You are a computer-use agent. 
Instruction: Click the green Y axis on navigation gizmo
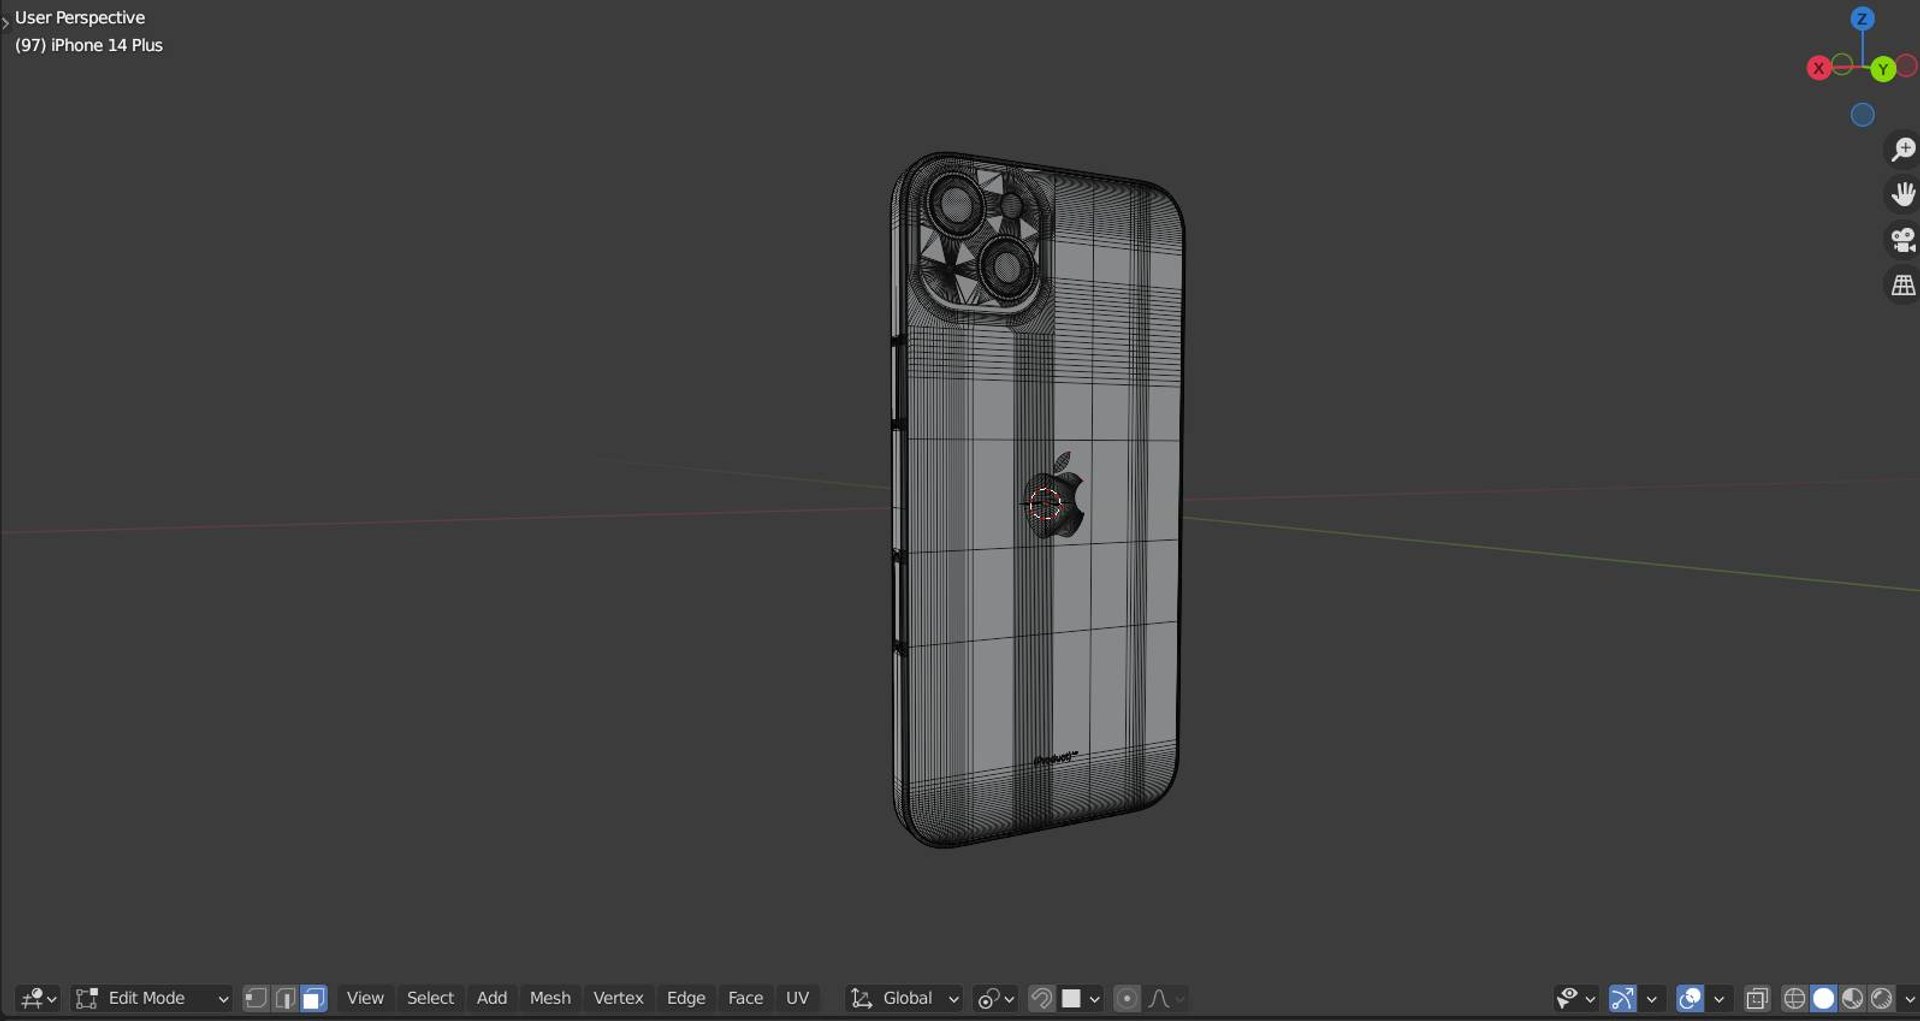[1883, 69]
